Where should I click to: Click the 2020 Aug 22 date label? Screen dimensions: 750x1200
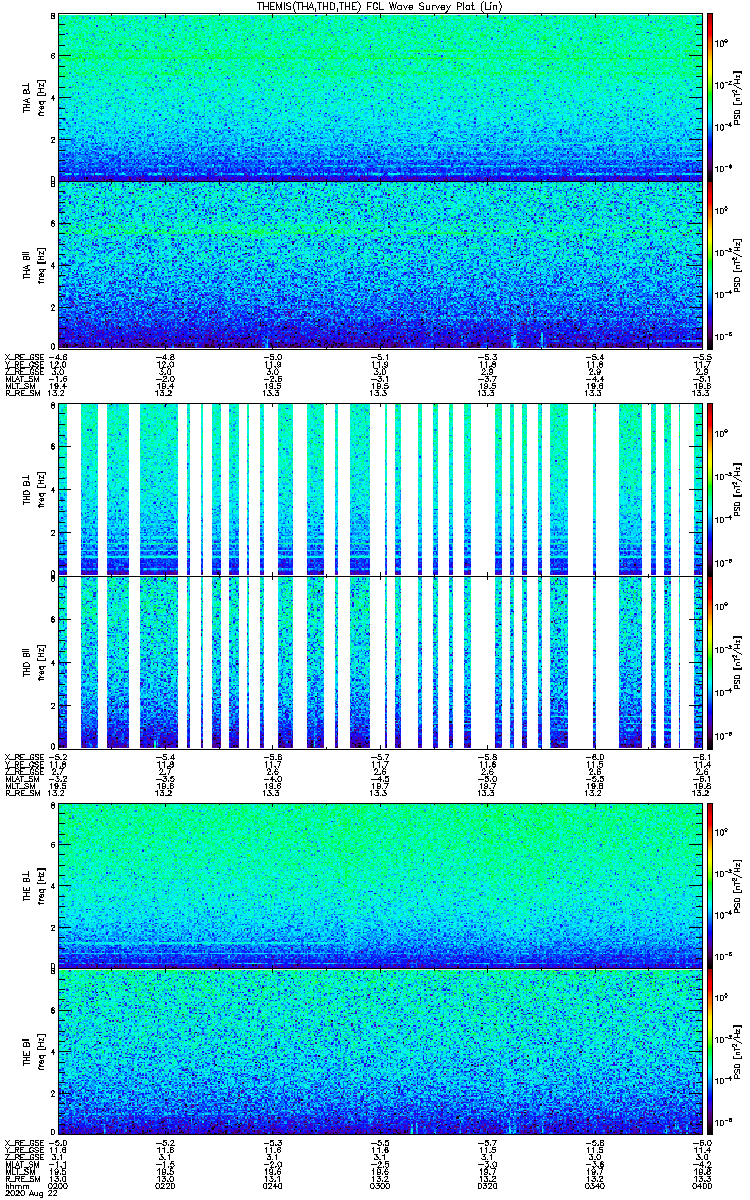tap(25, 1193)
